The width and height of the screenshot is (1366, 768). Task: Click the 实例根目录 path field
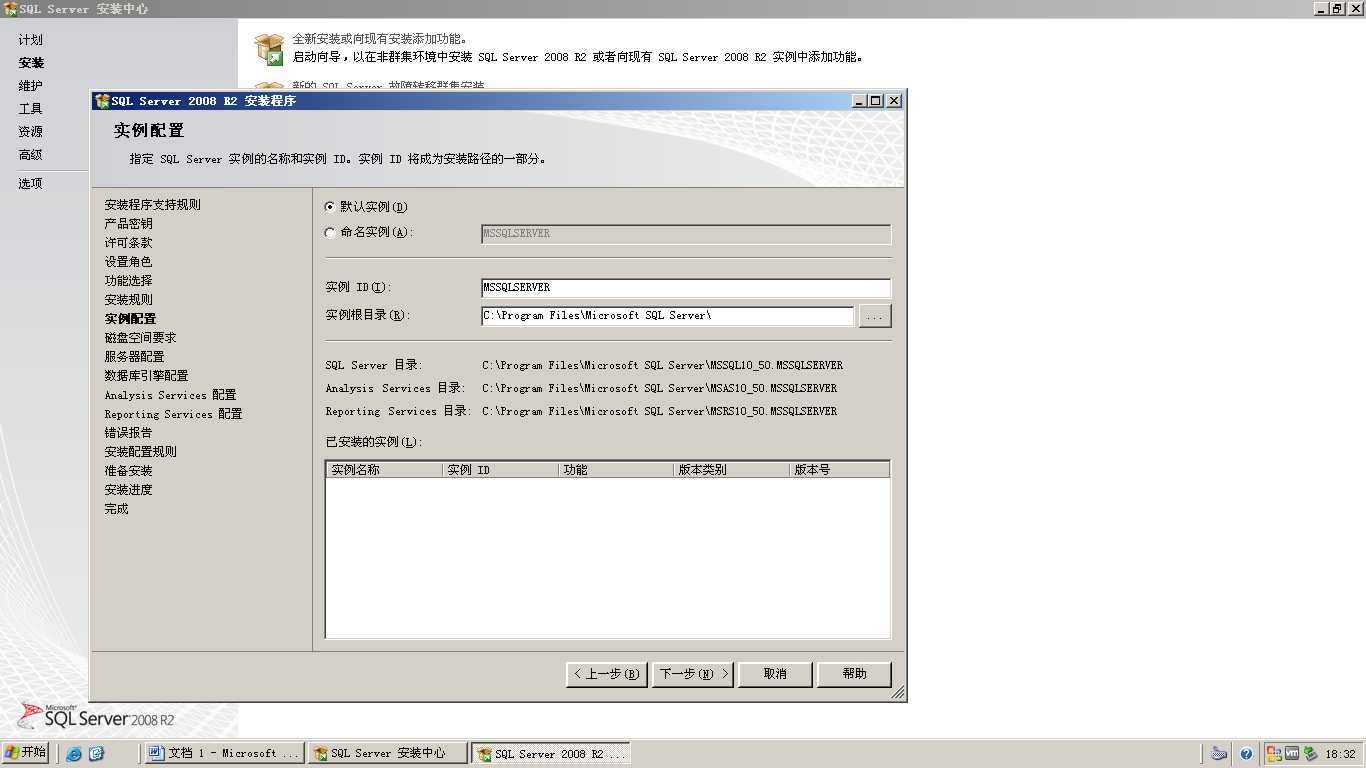click(668, 316)
